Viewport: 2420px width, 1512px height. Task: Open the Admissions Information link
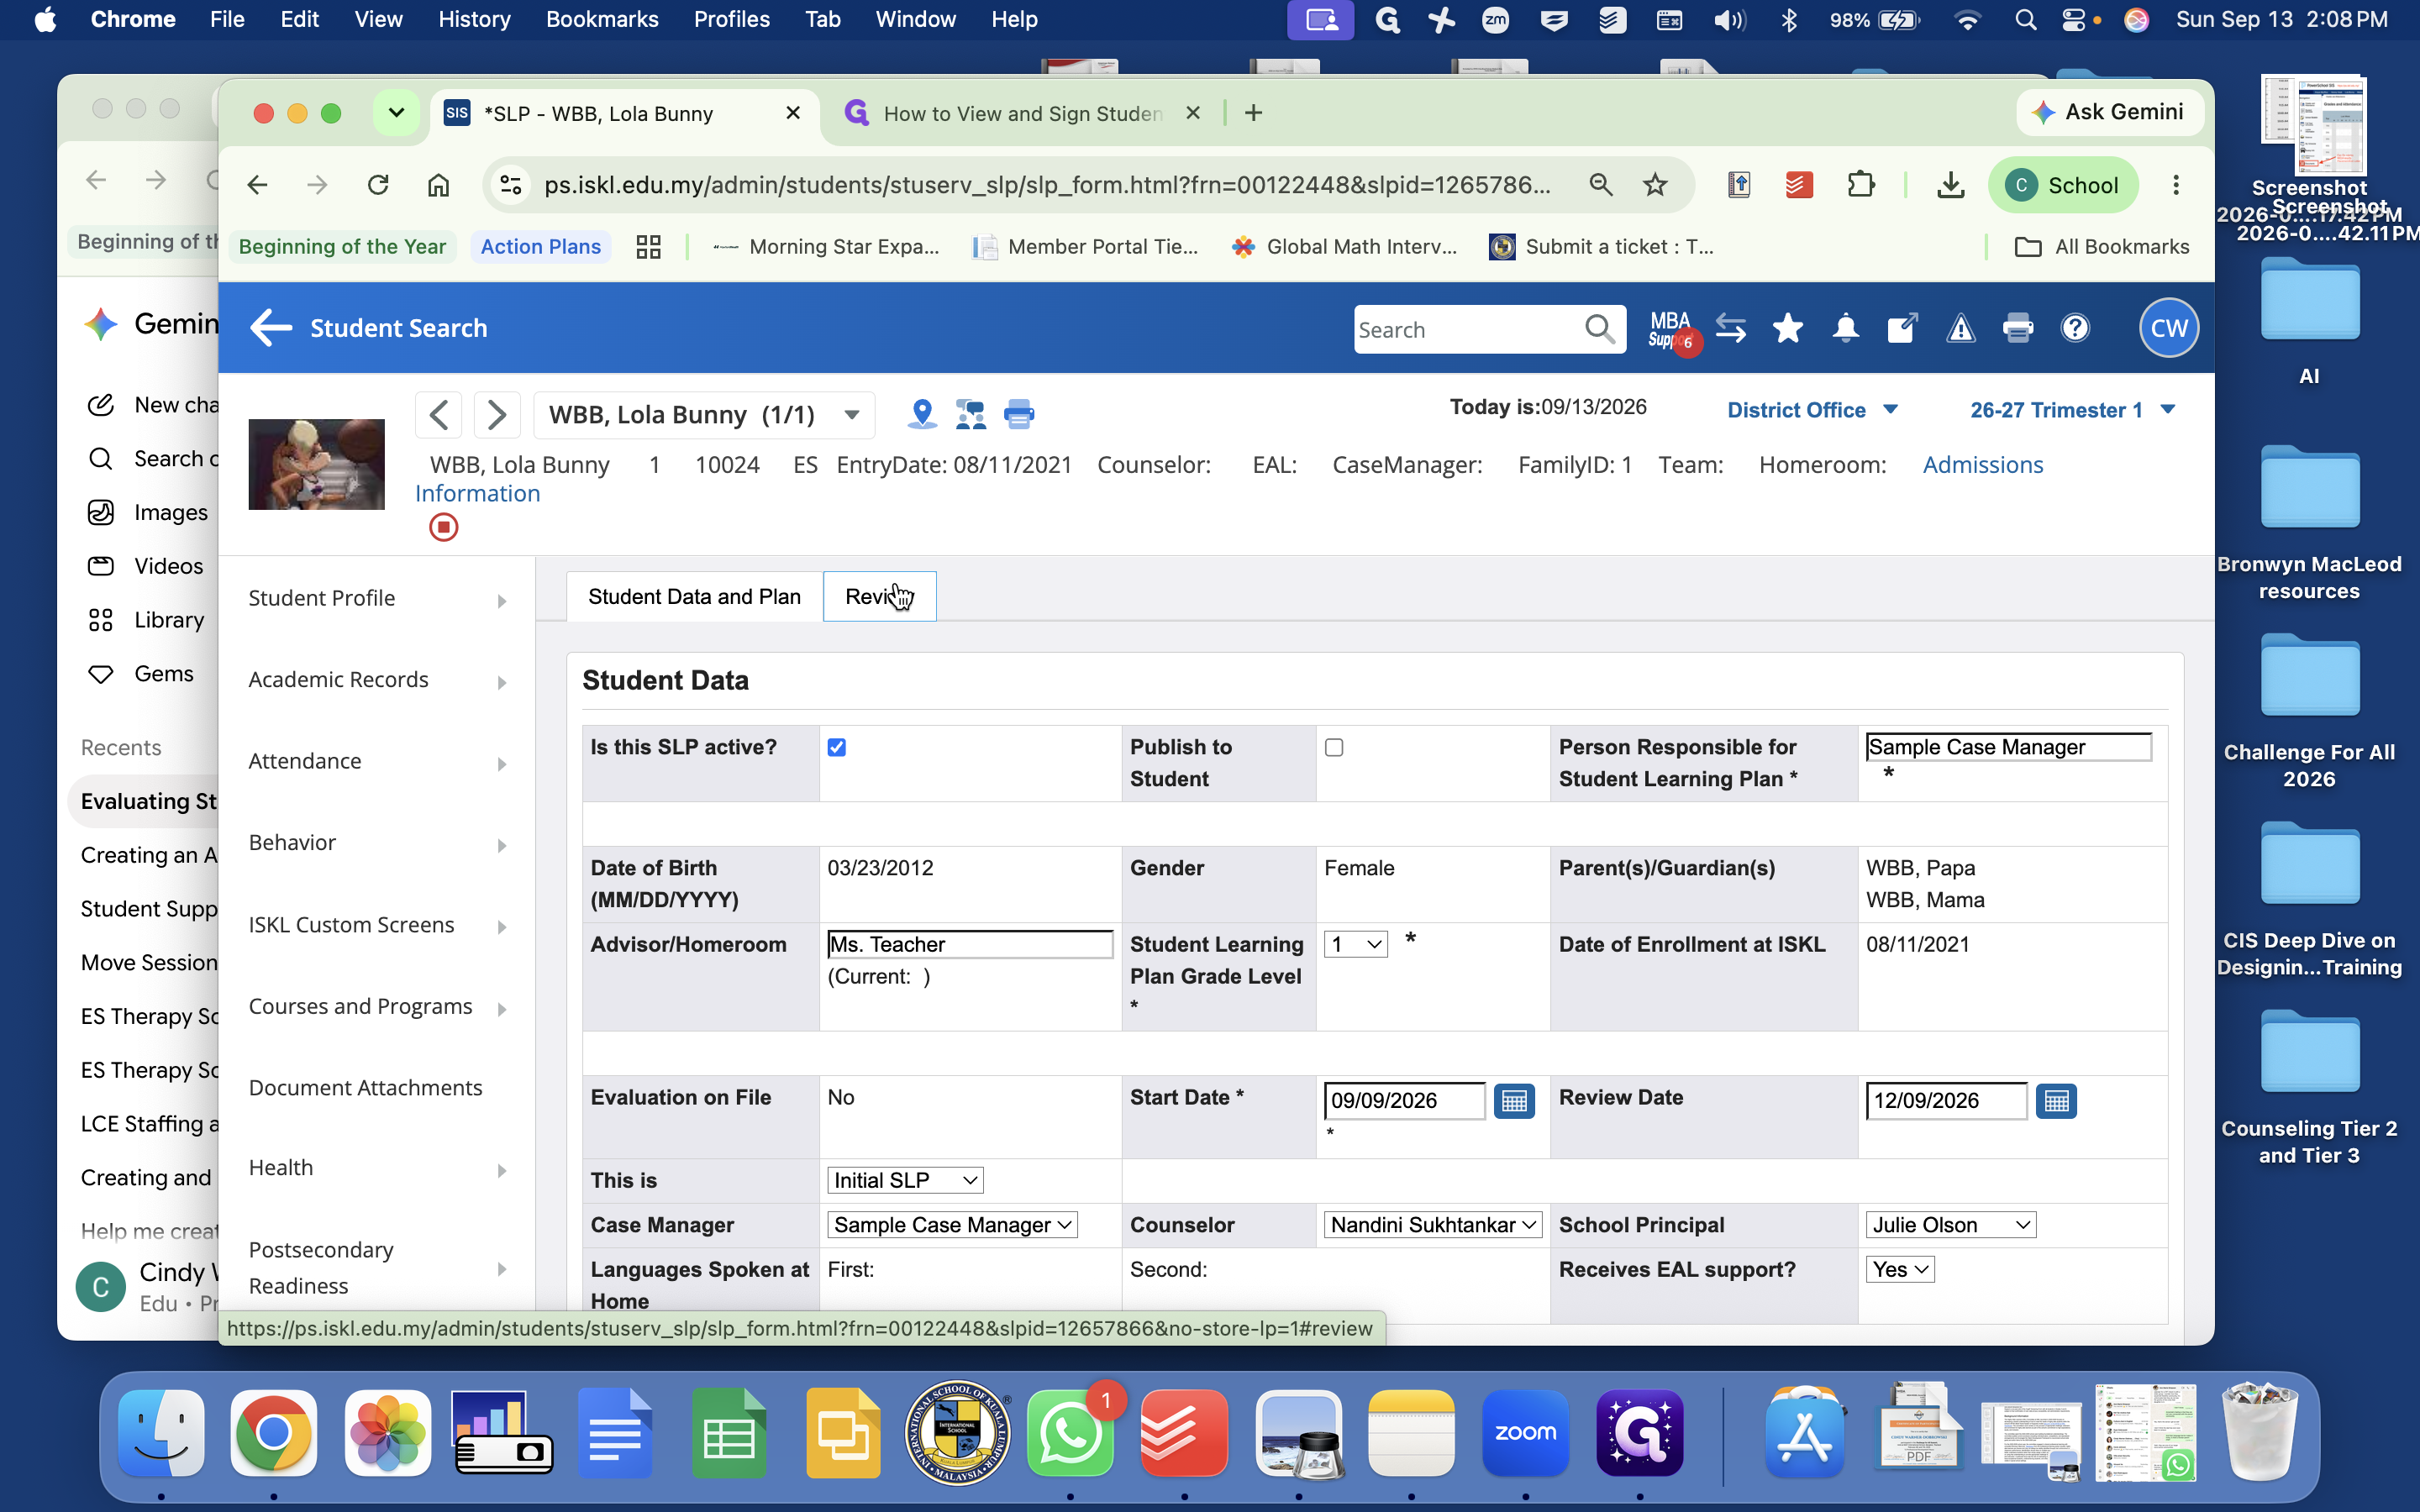1982,465
